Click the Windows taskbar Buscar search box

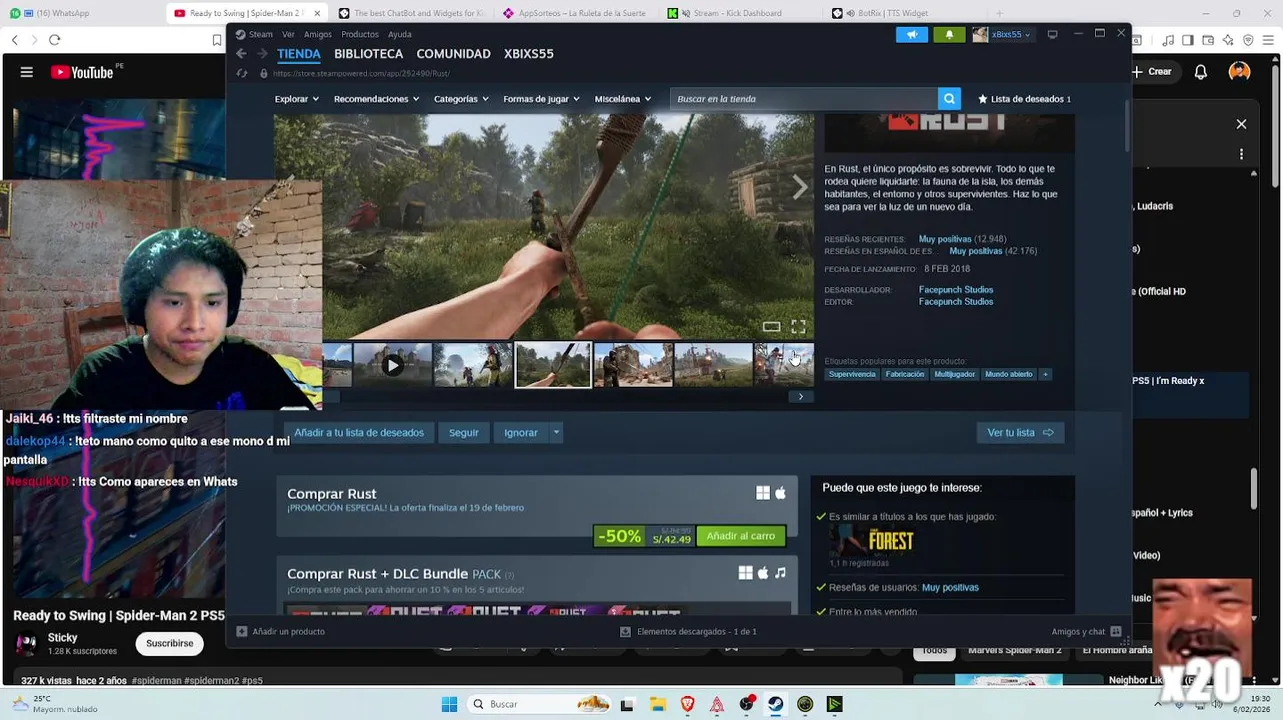point(540,704)
